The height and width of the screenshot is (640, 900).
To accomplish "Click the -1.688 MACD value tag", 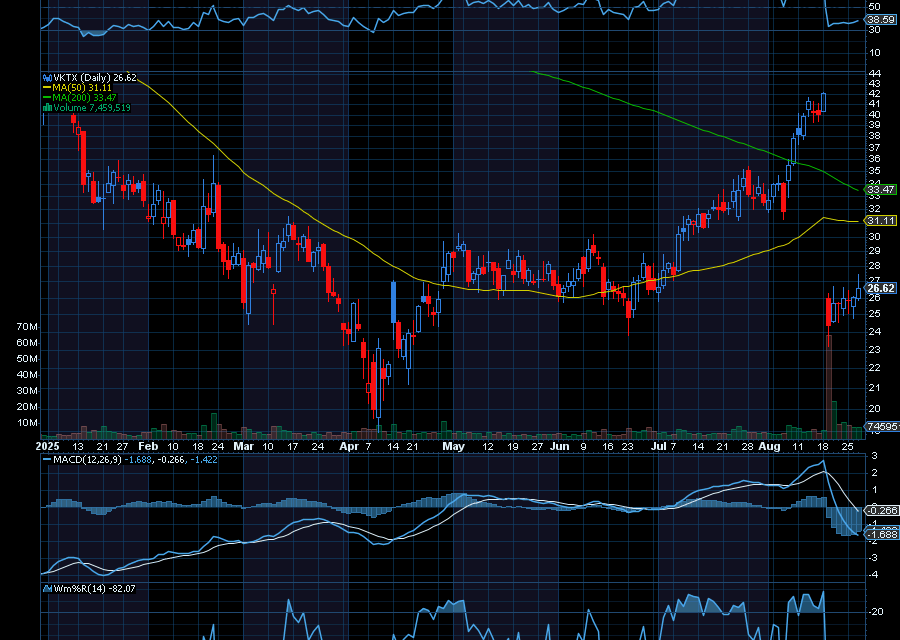I will pos(882,534).
